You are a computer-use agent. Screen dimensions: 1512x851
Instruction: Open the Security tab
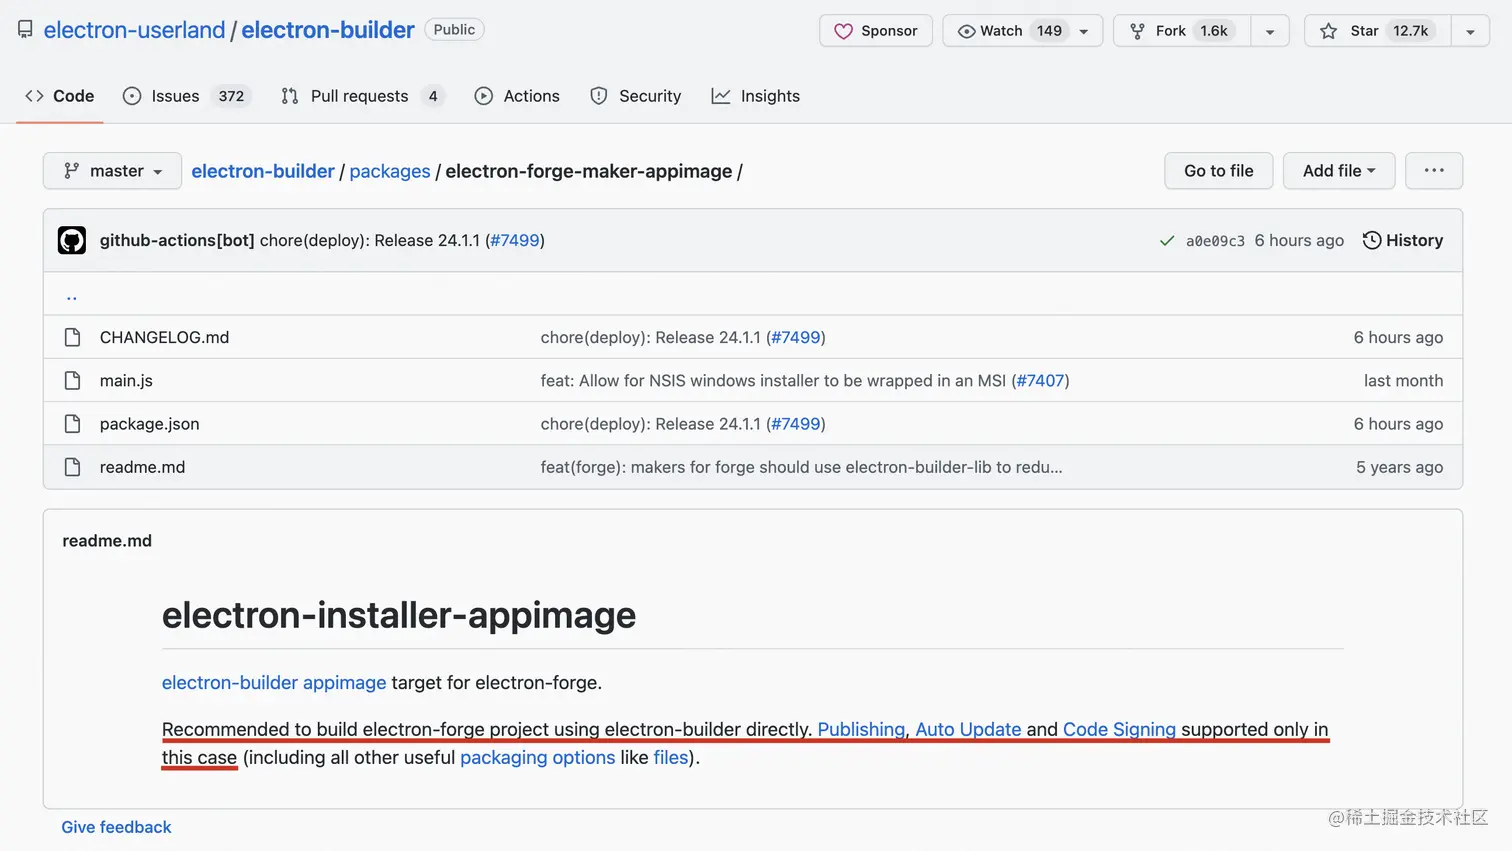(x=636, y=96)
